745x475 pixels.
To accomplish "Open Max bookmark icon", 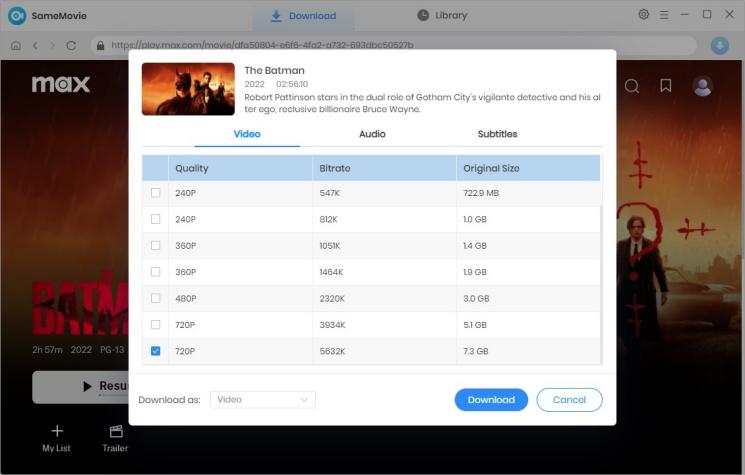I will click(x=666, y=86).
